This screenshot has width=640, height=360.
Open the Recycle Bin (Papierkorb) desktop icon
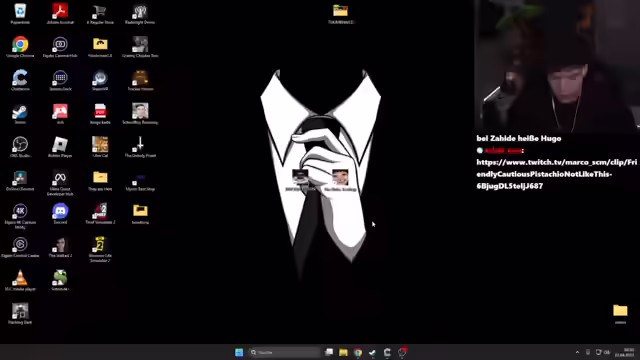[20, 13]
